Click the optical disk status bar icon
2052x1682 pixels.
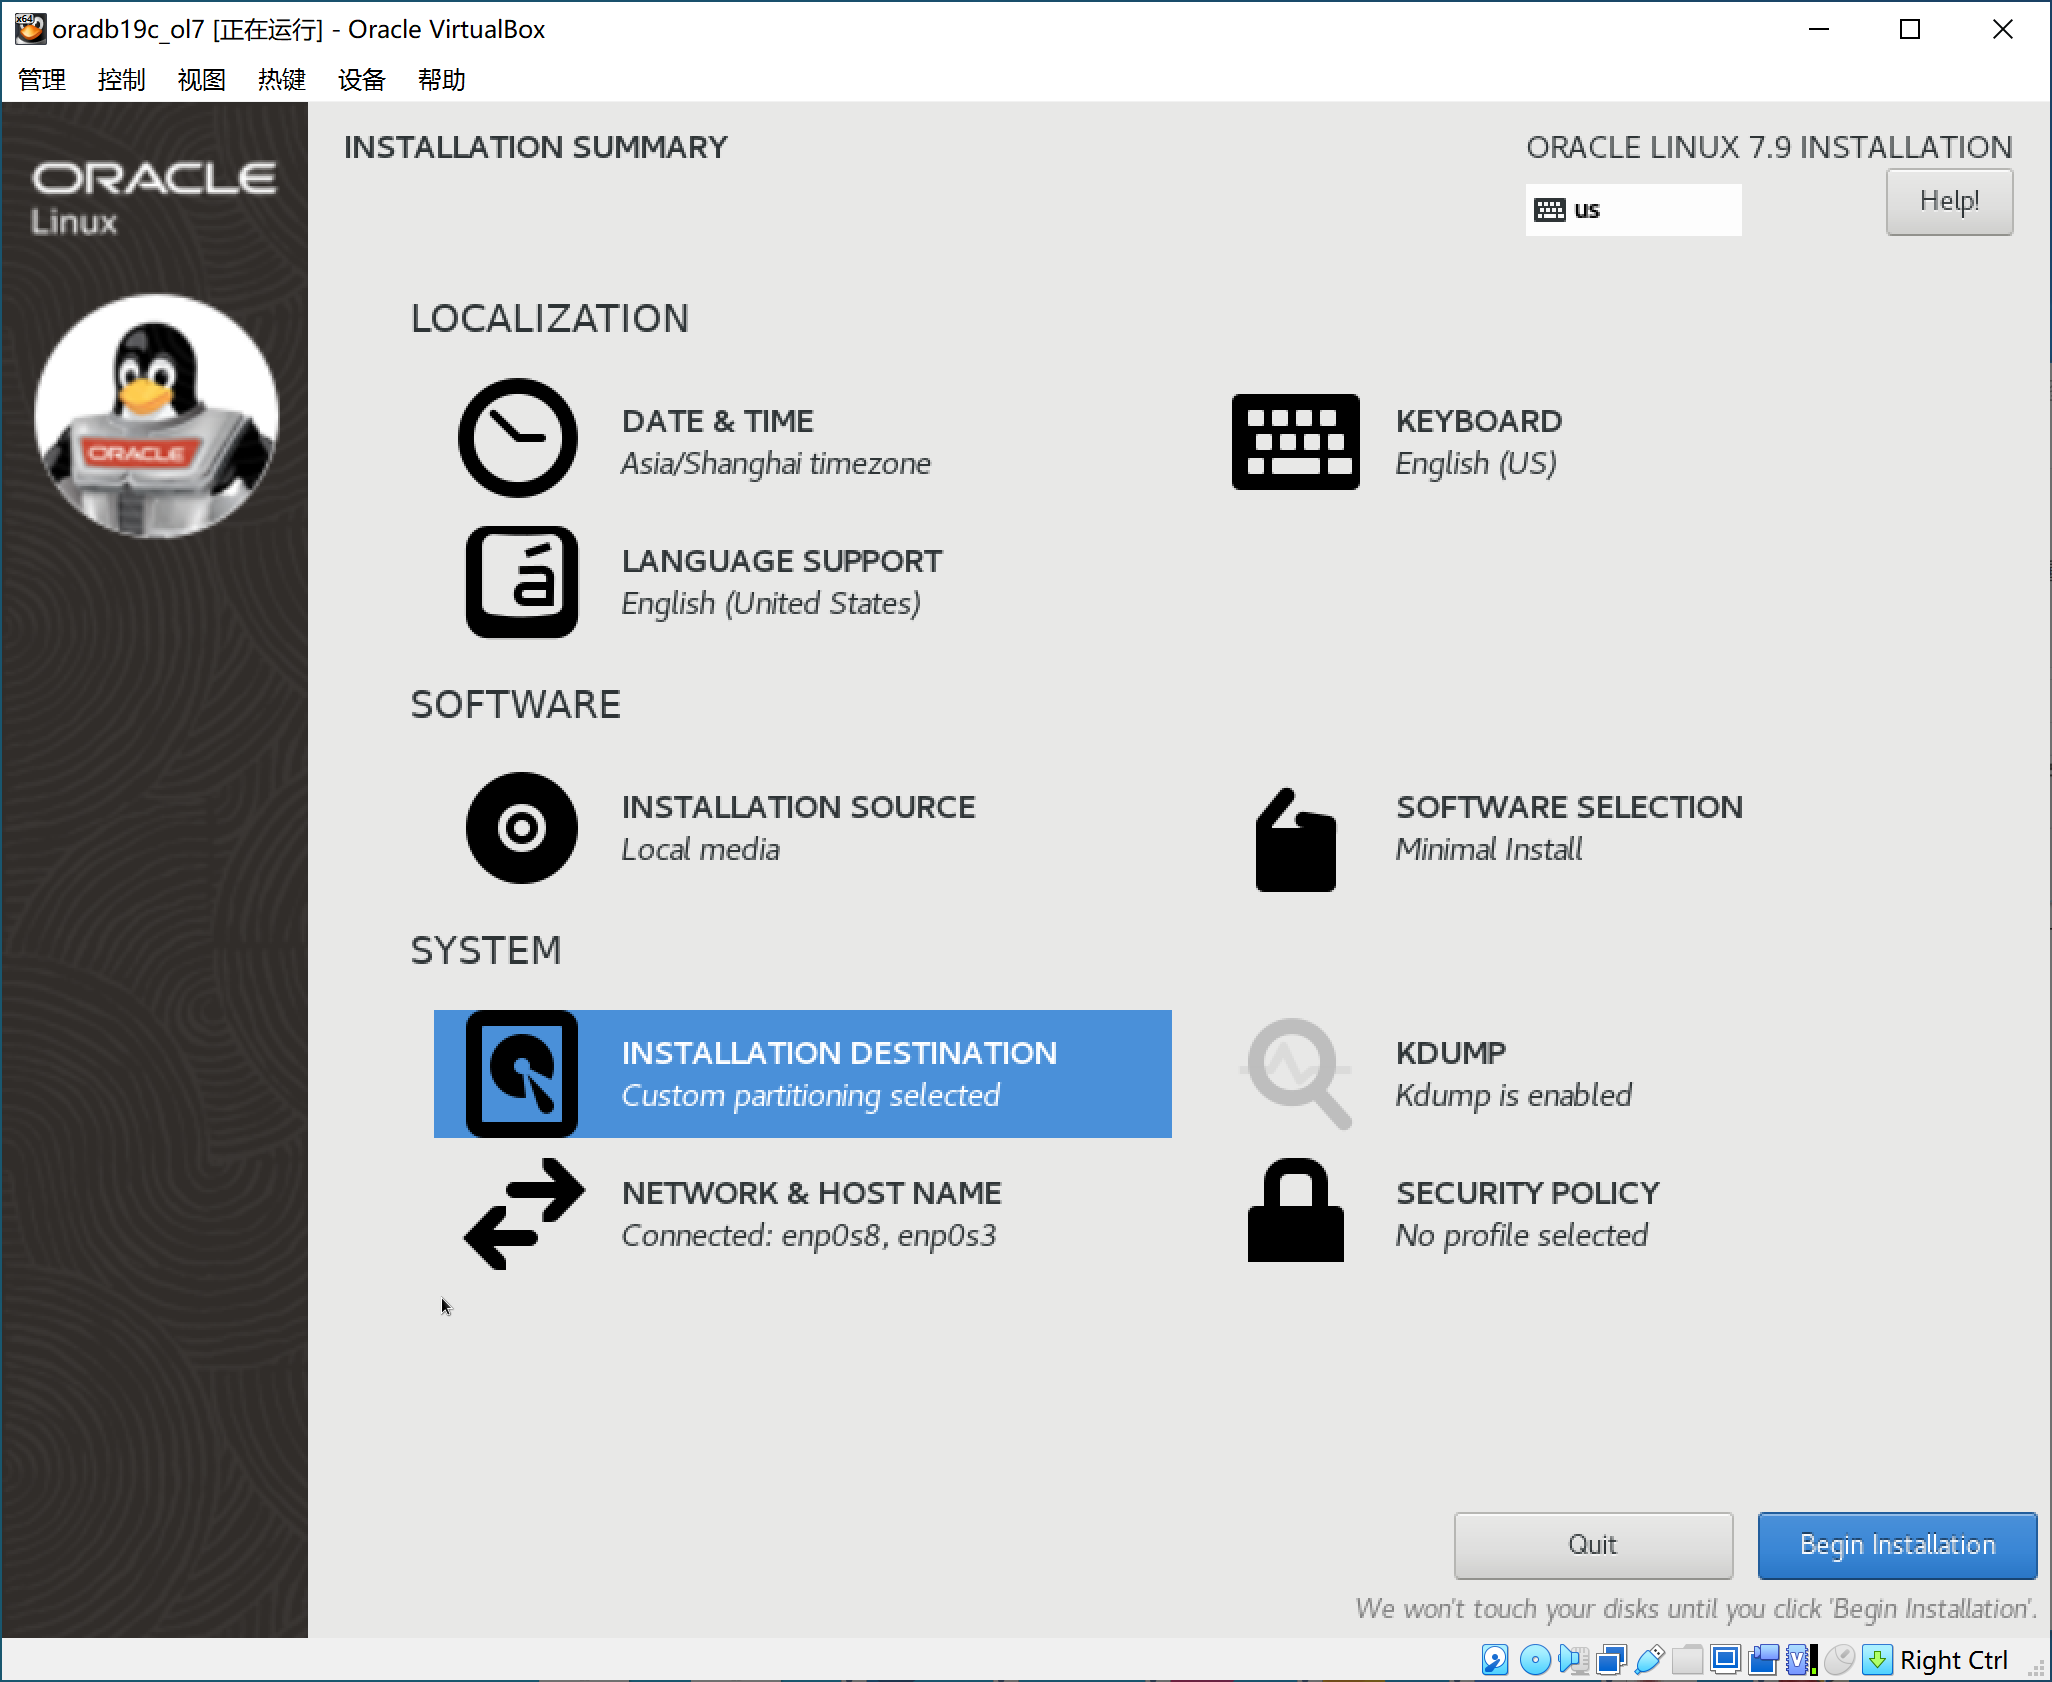[x=1535, y=1660]
